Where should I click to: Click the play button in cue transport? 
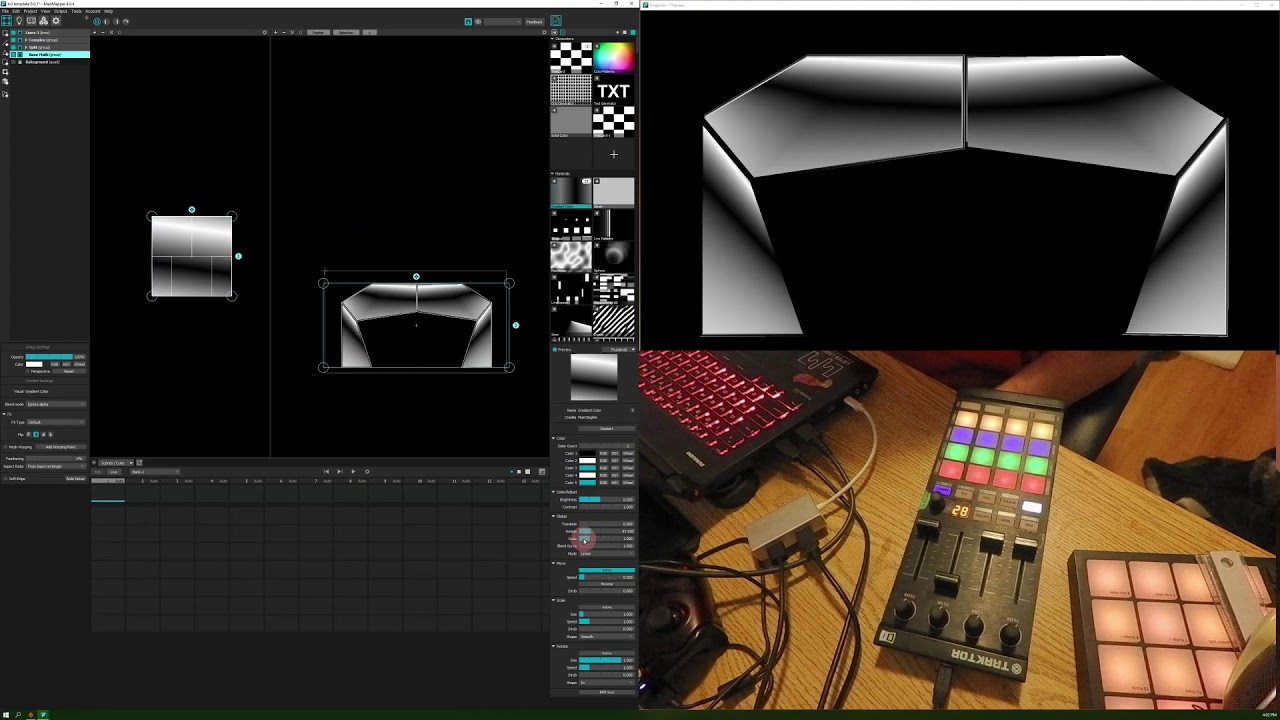[353, 471]
